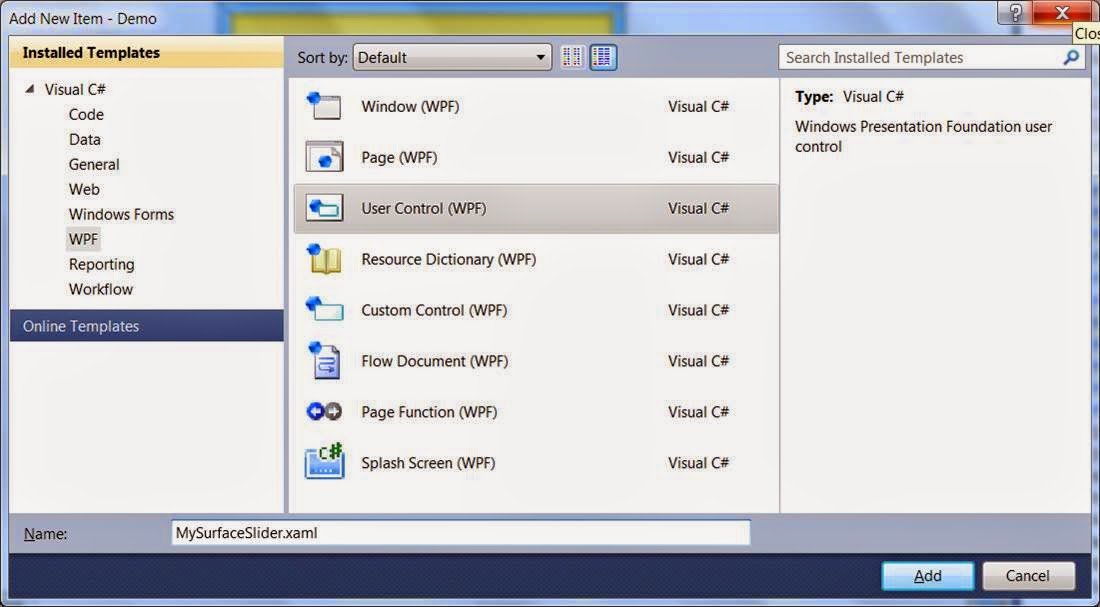
Task: Open the Resource Dictionary (WPF) template
Action: [x=323, y=259]
